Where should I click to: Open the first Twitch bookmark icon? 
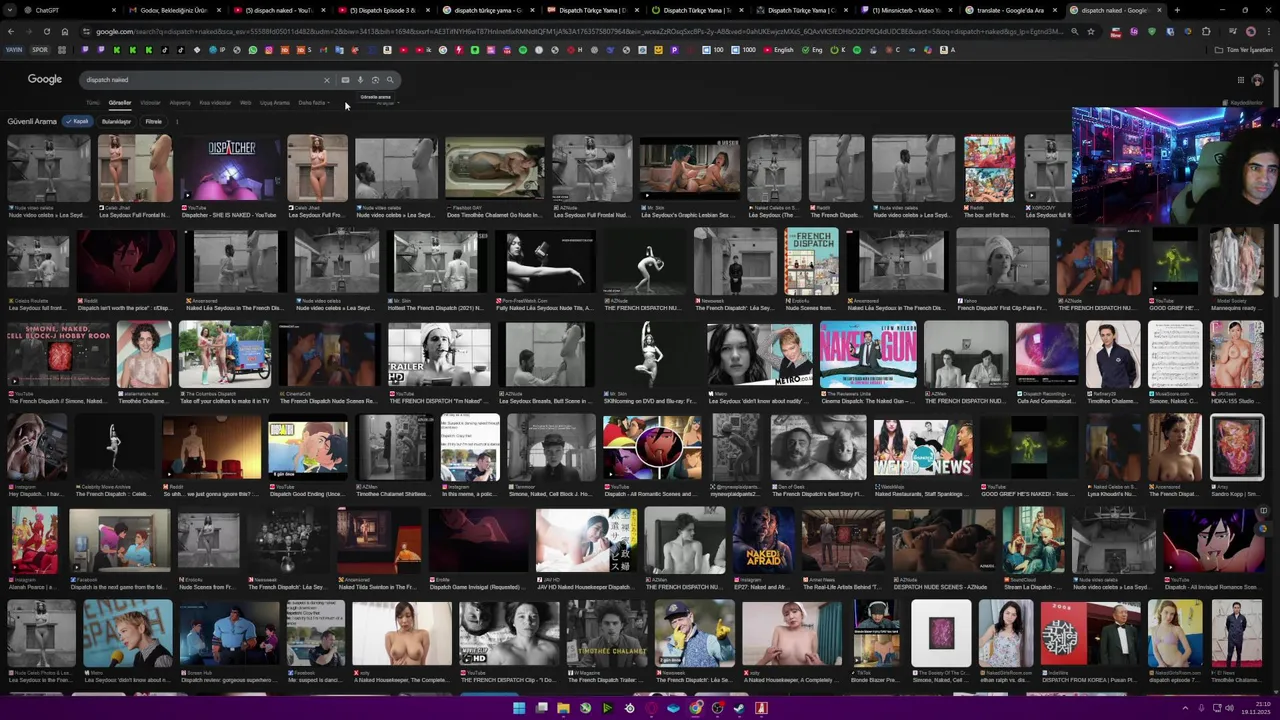85,50
